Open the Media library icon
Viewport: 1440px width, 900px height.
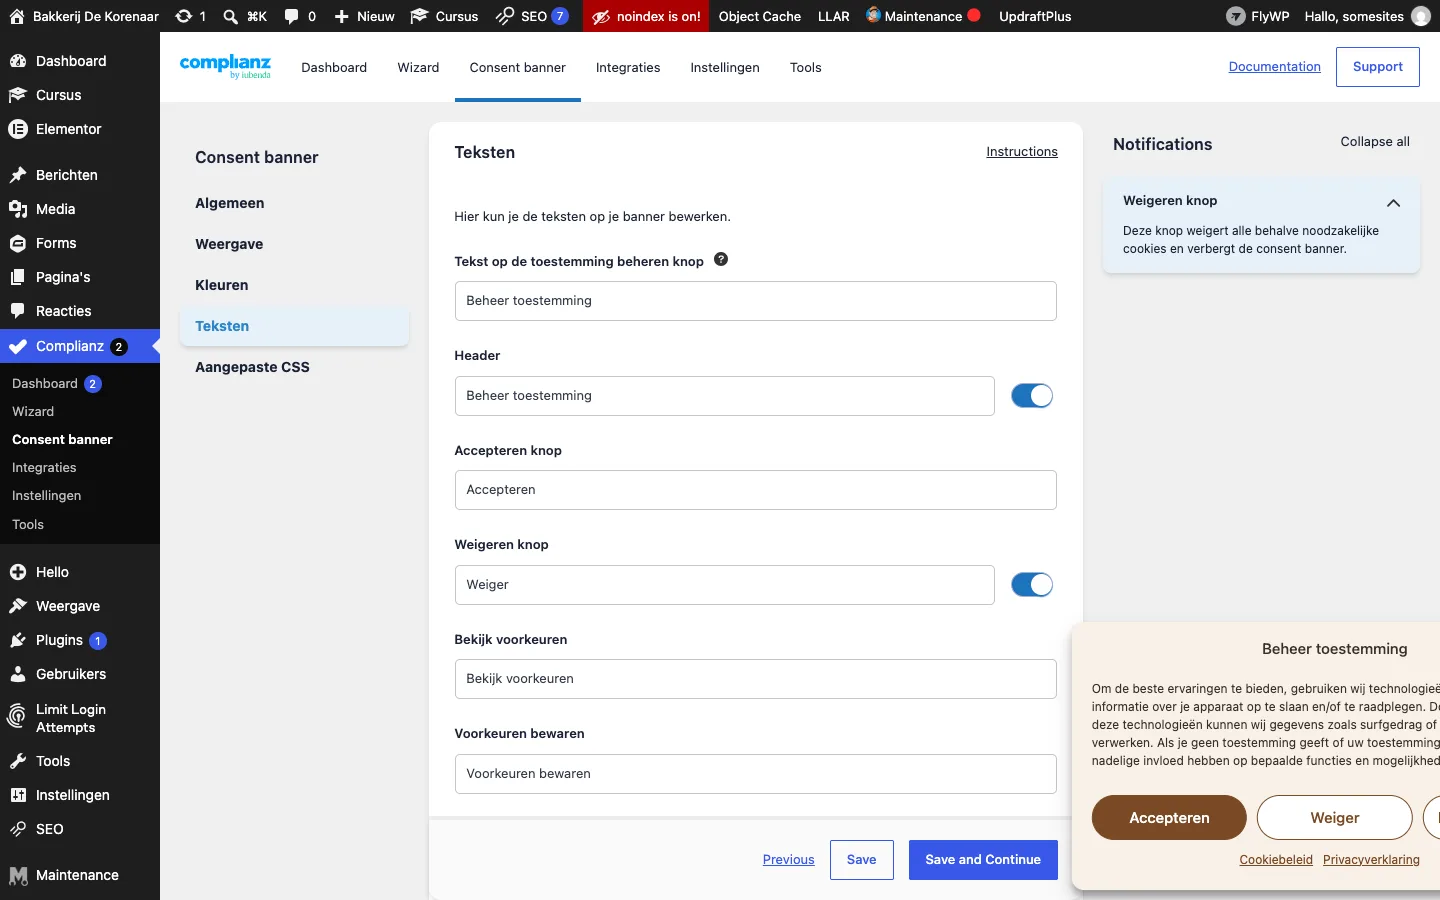[18, 209]
